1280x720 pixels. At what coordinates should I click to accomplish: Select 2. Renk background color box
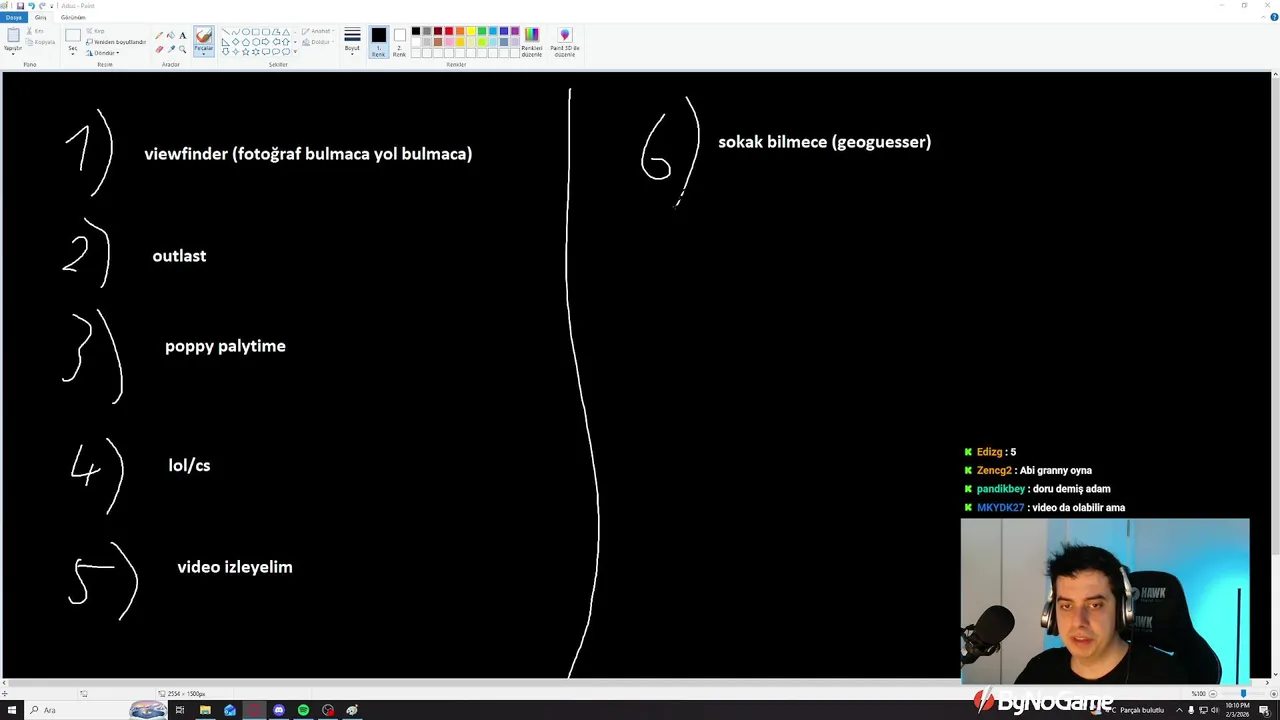399,40
